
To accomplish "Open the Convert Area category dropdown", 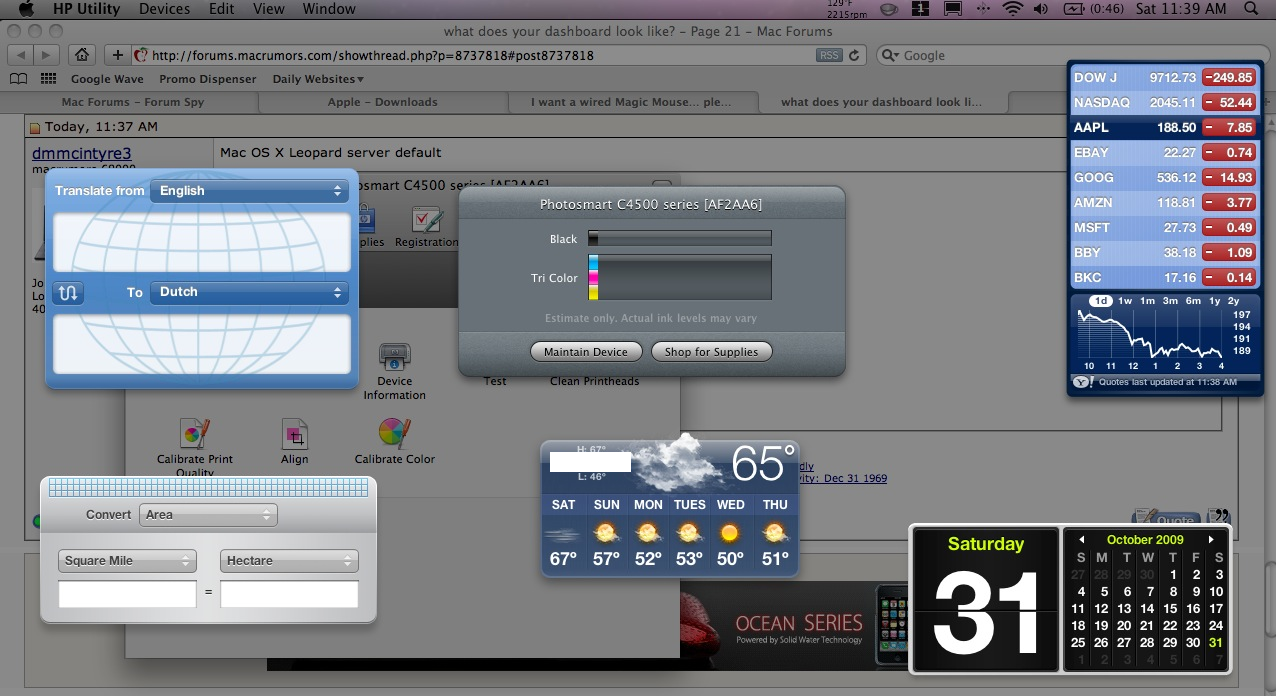I will [x=208, y=515].
